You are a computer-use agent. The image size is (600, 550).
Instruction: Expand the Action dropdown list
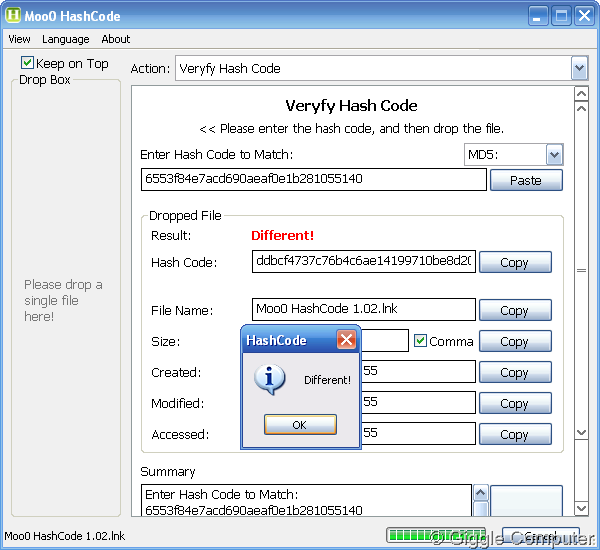pyautogui.click(x=579, y=68)
